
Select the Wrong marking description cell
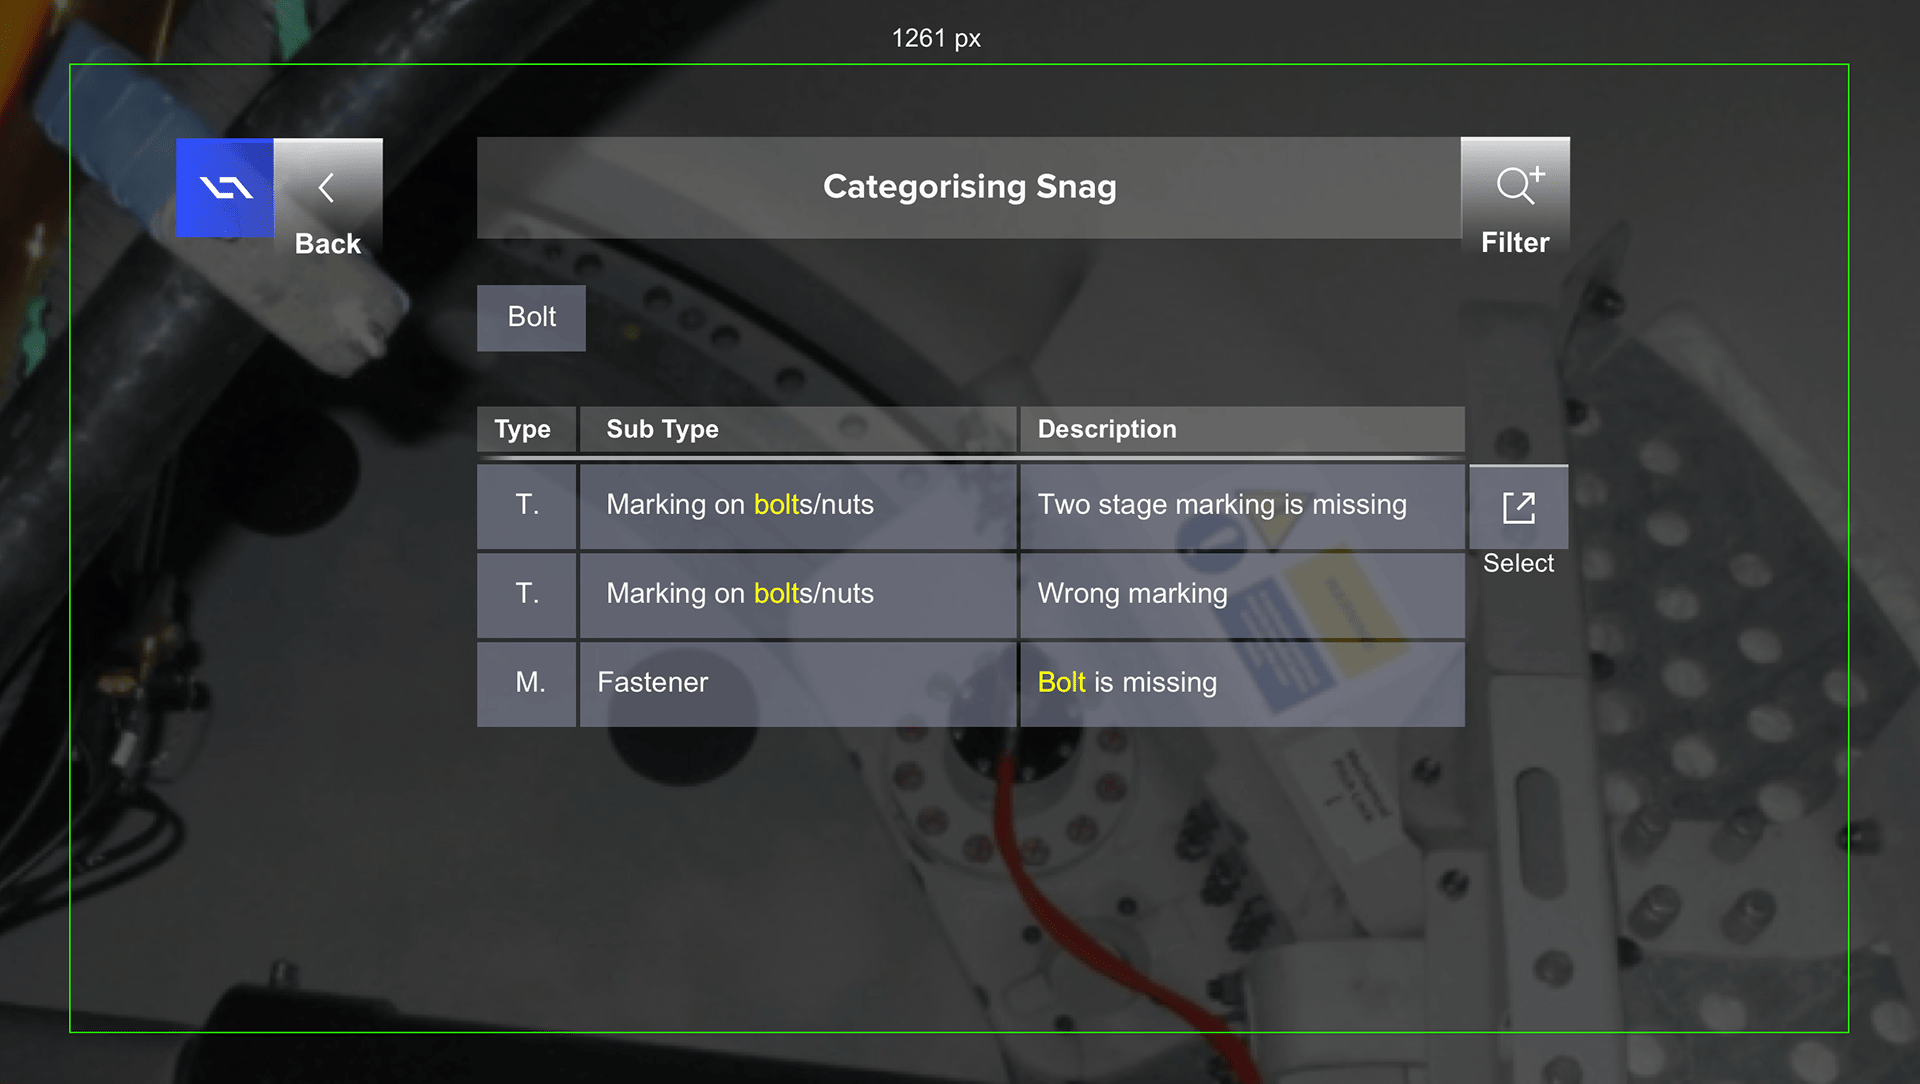(1242, 595)
